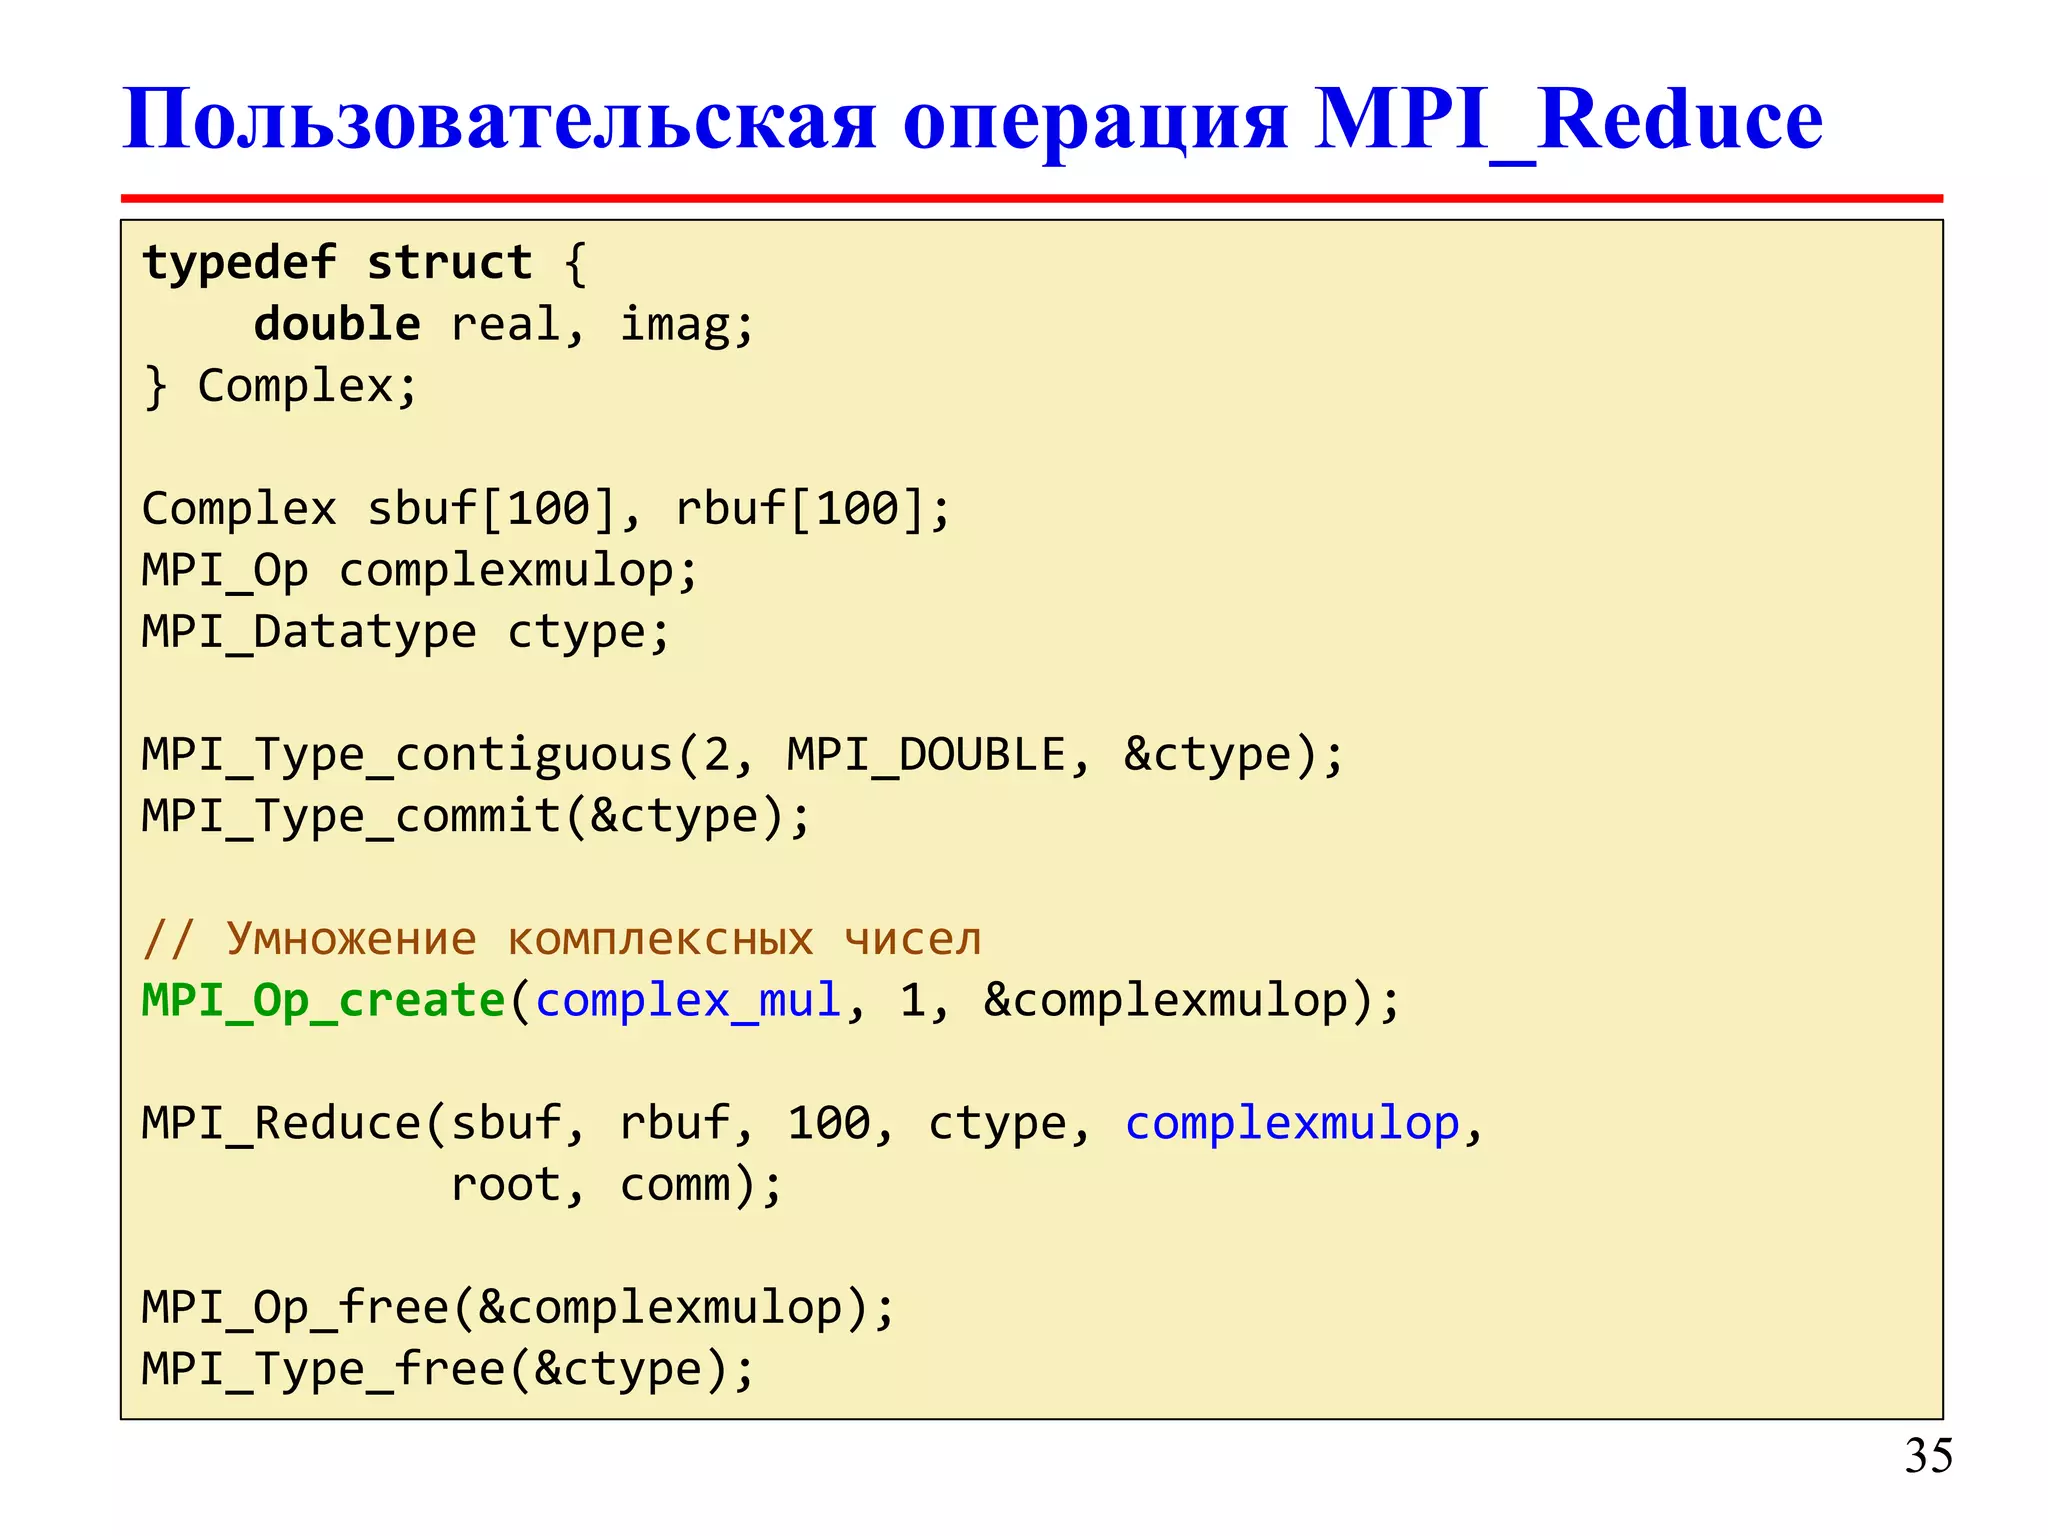The width and height of the screenshot is (2048, 1536).
Task: Click the blue 'complex_mul' argument
Action: [688, 1001]
